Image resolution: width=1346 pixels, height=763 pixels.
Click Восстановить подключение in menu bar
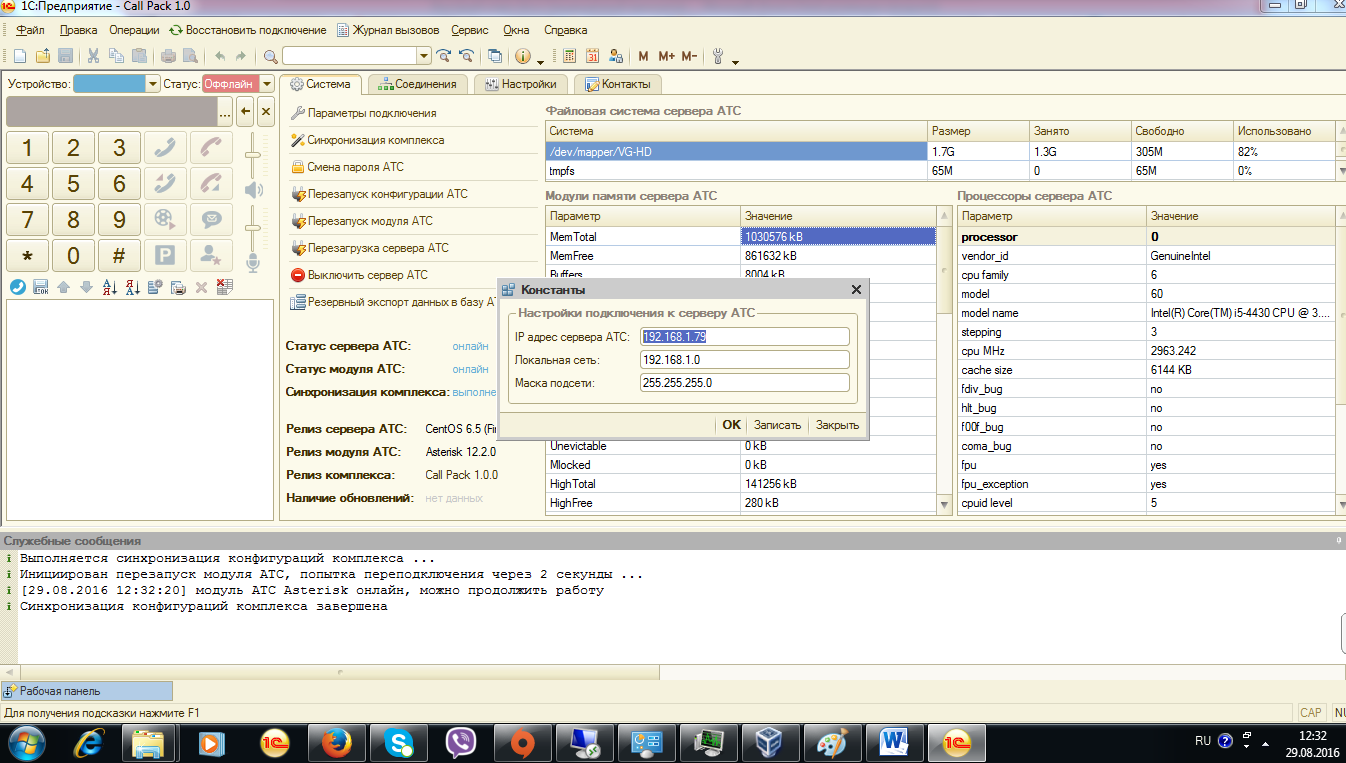point(247,30)
